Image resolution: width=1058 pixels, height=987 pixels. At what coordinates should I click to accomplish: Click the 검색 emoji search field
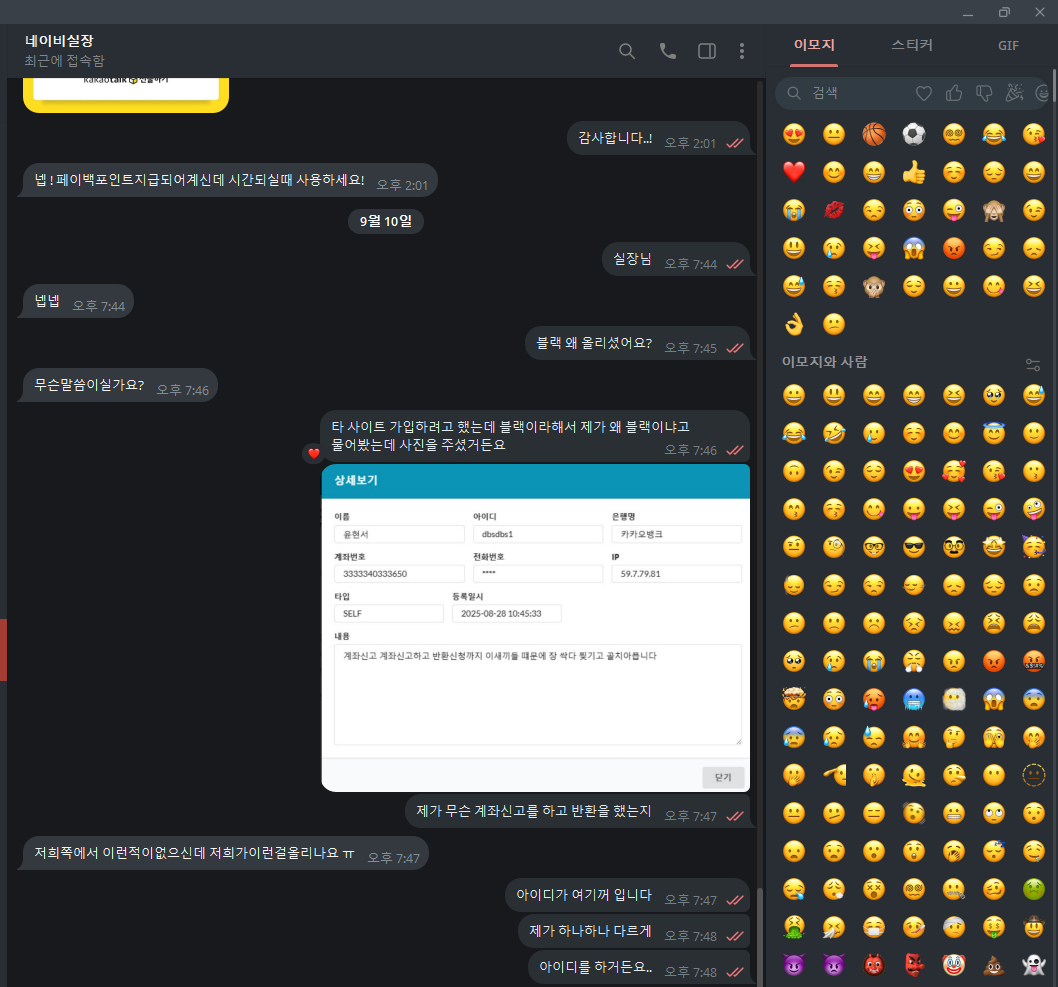850,93
